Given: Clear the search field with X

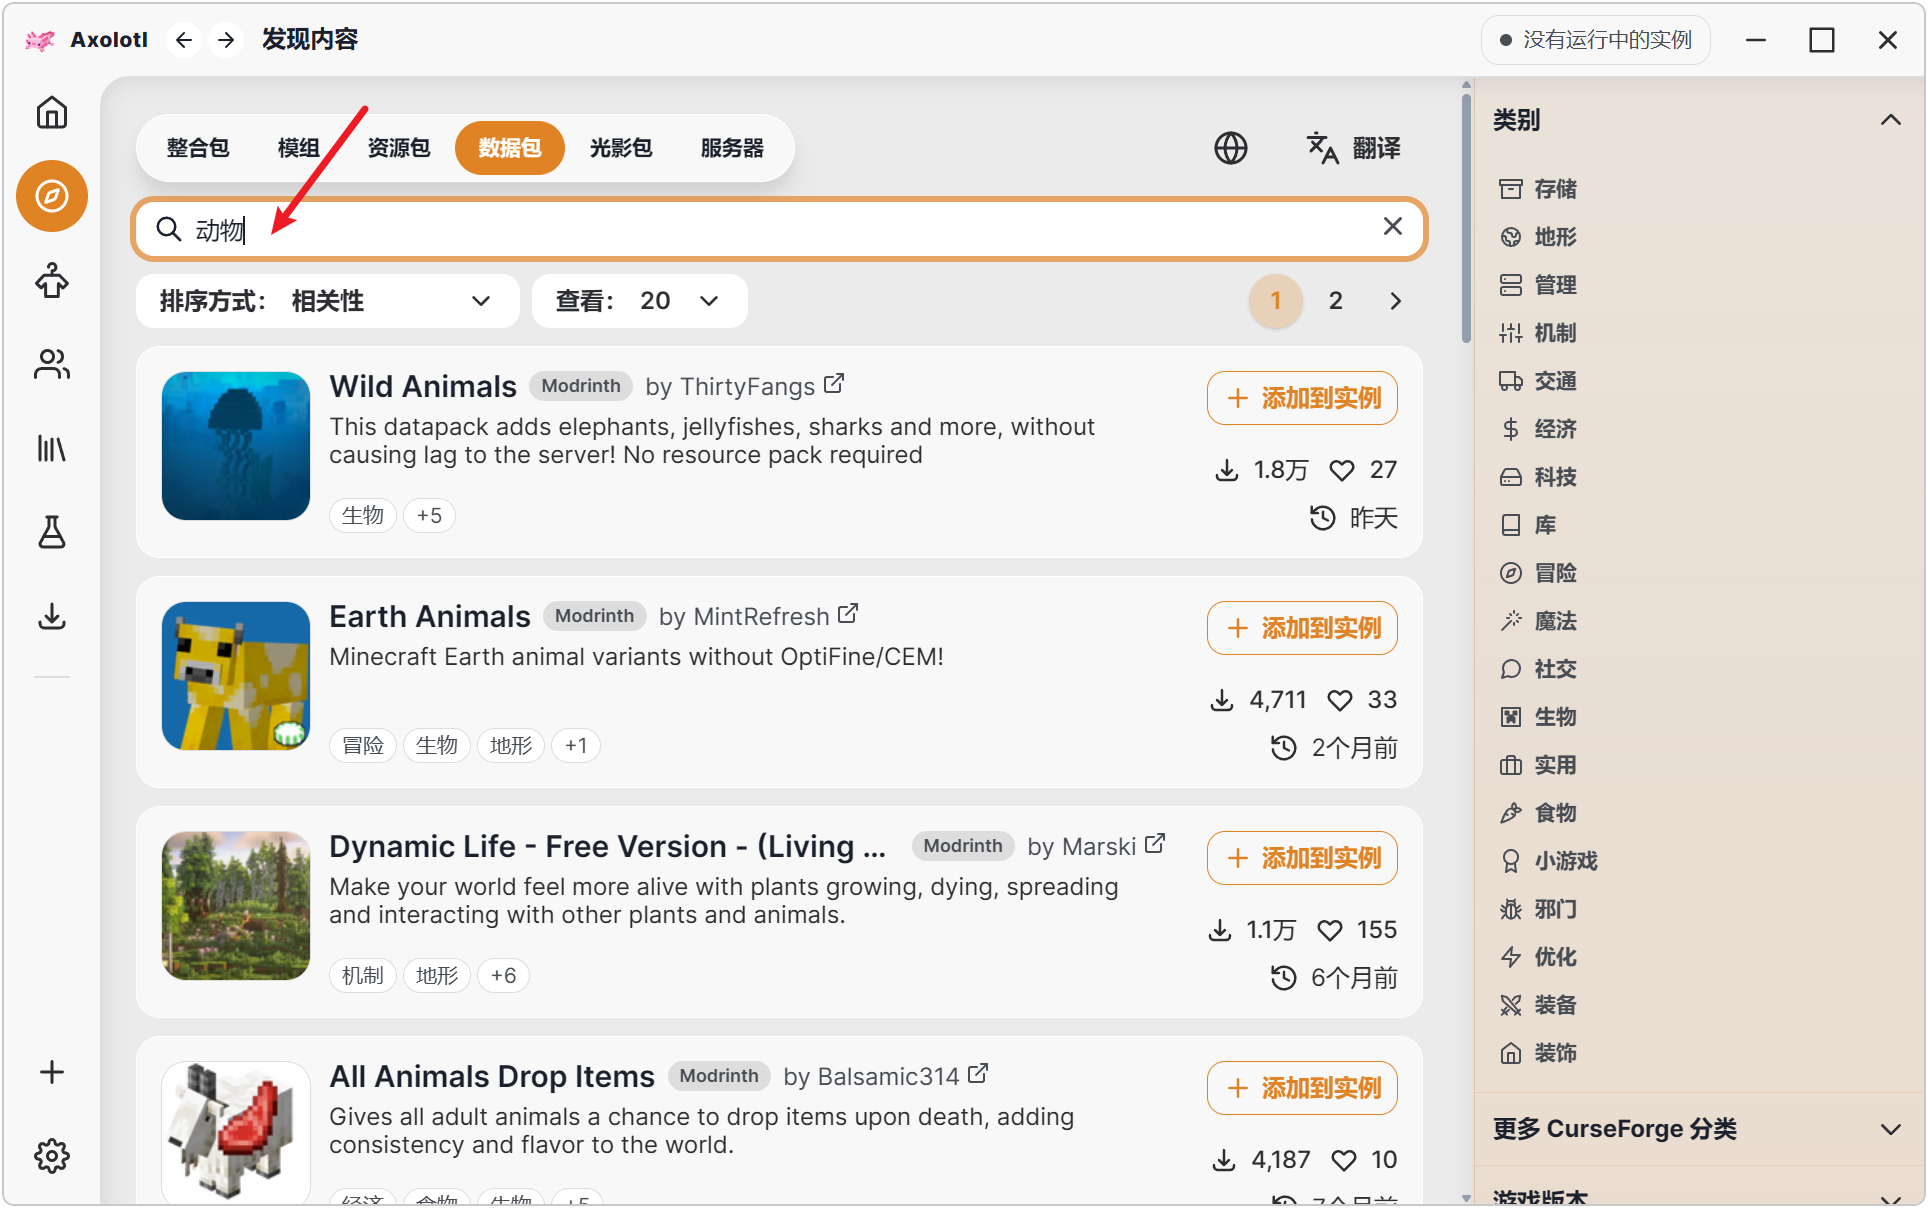Looking at the screenshot, I should [x=1392, y=227].
